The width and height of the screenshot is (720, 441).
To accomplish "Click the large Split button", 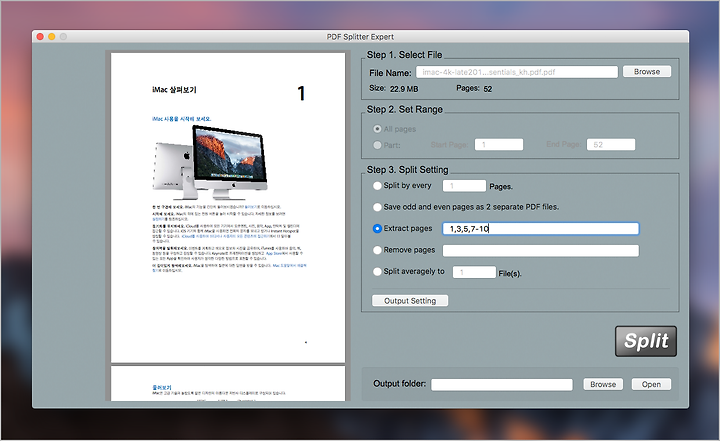I will coord(646,341).
